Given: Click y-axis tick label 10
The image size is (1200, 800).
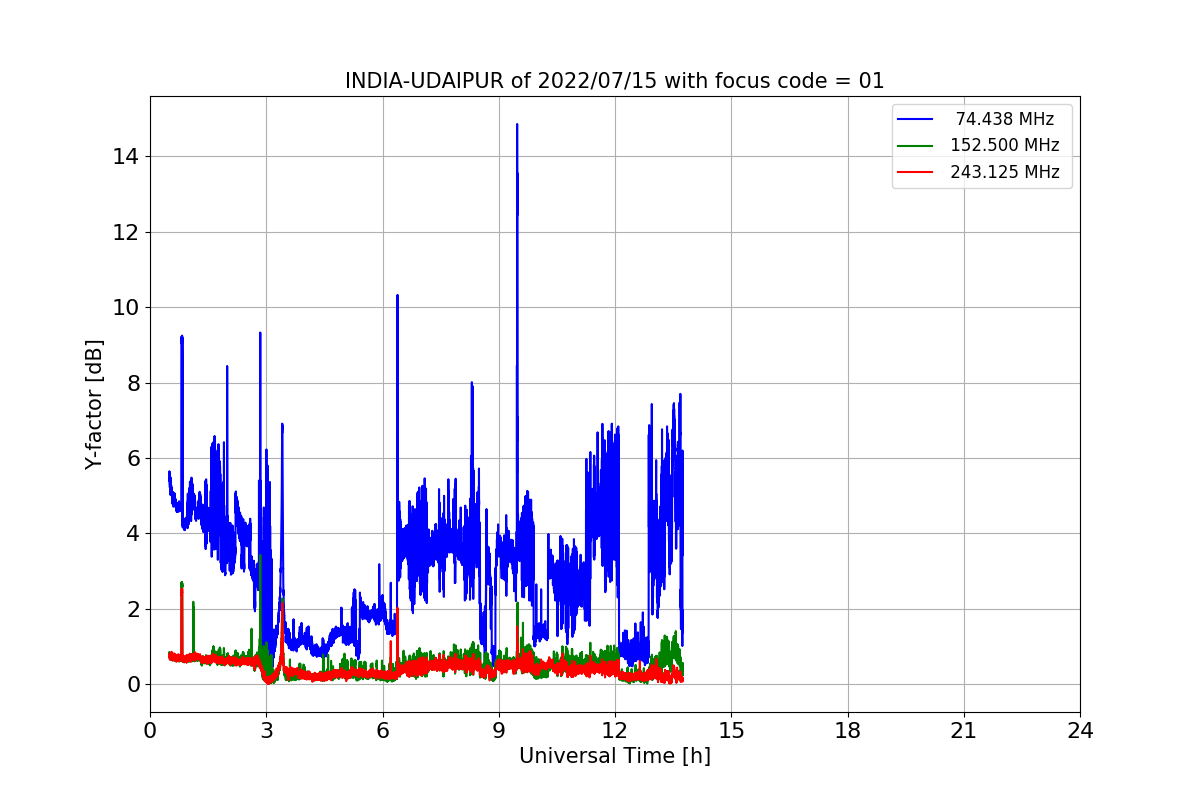Looking at the screenshot, I should [126, 308].
